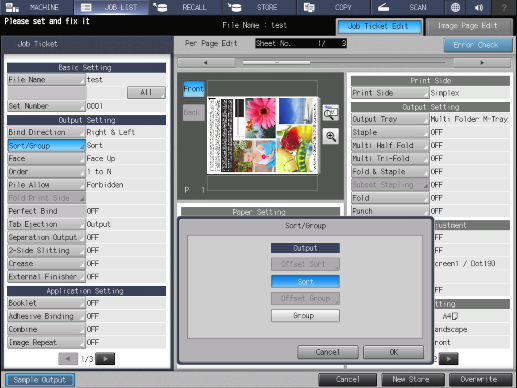Confirm Sort/Group dialog with OK
The width and height of the screenshot is (517, 388).
tap(393, 352)
